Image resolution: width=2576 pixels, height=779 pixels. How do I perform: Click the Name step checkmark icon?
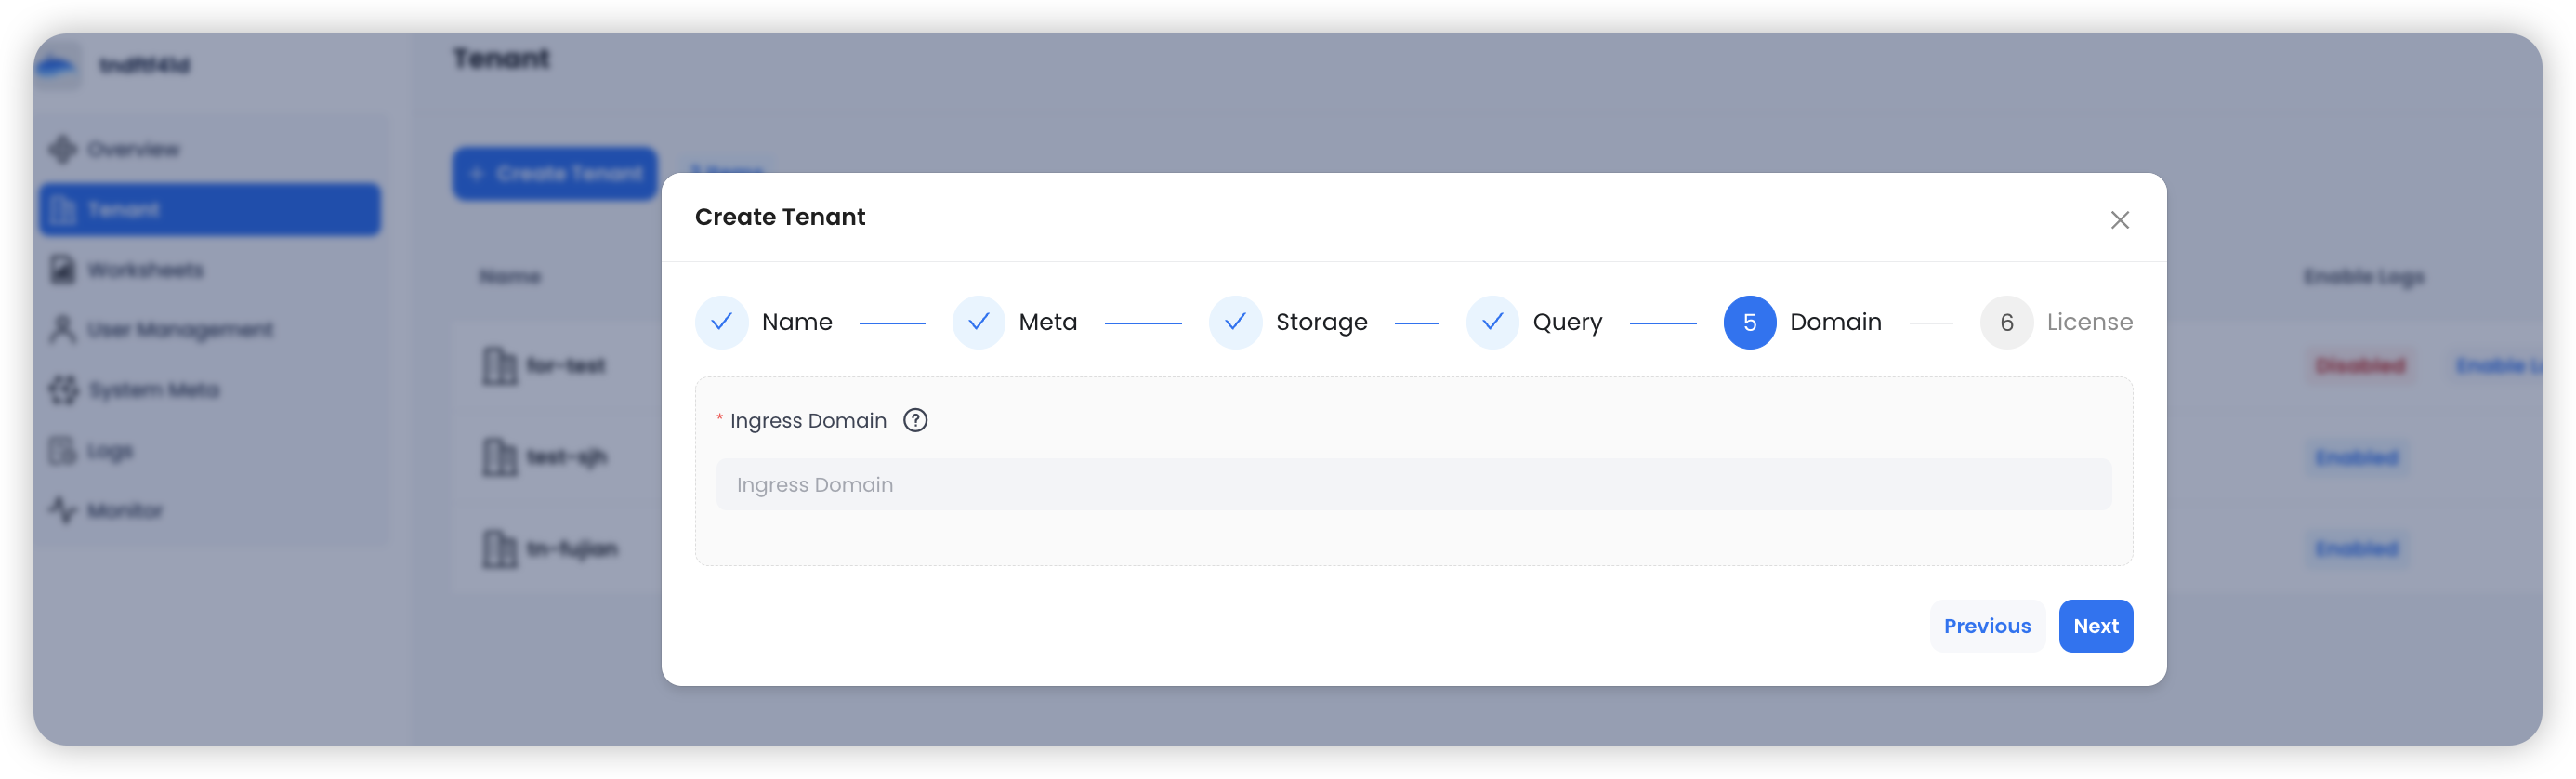tap(721, 322)
